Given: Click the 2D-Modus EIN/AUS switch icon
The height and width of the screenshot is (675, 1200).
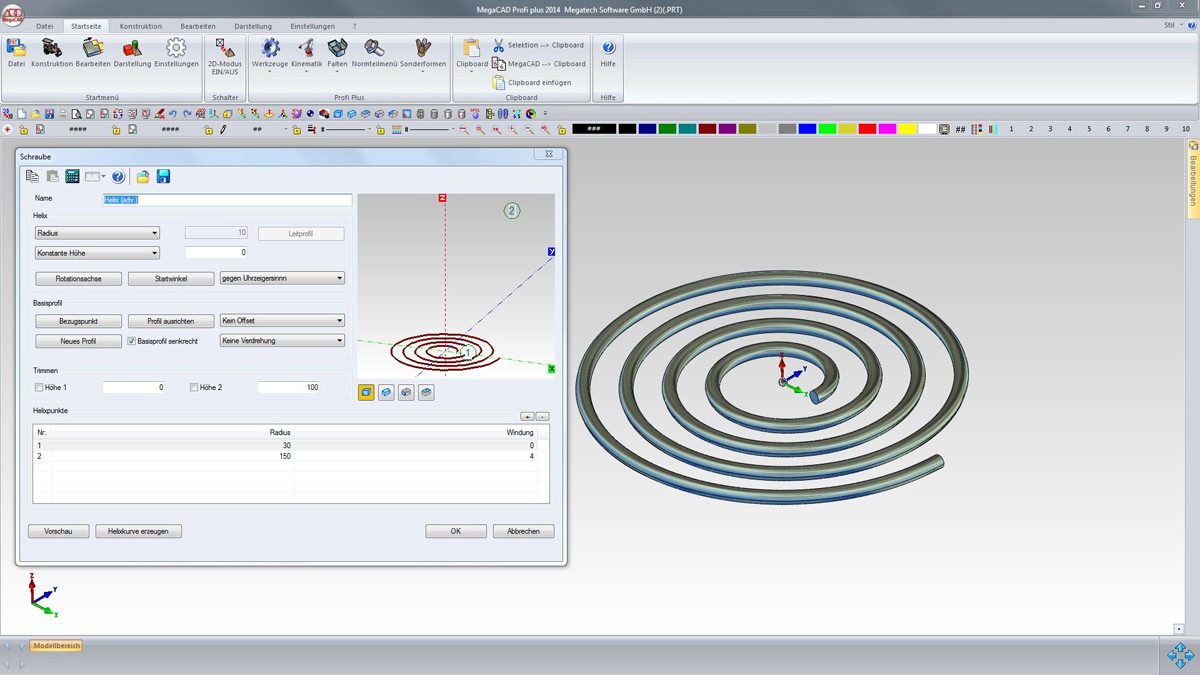Looking at the screenshot, I should coord(225,50).
